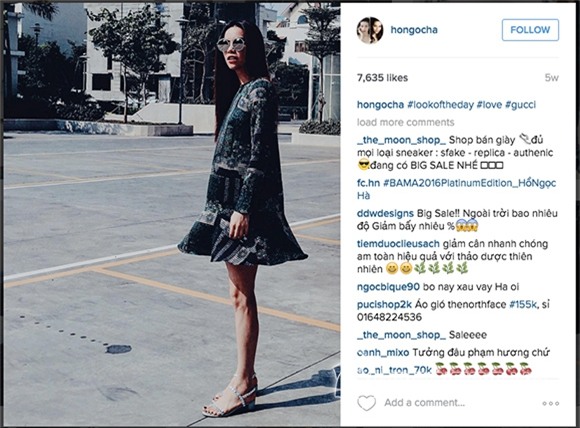Open the three-dot more options menu
Image resolution: width=580 pixels, height=428 pixels.
550,403
